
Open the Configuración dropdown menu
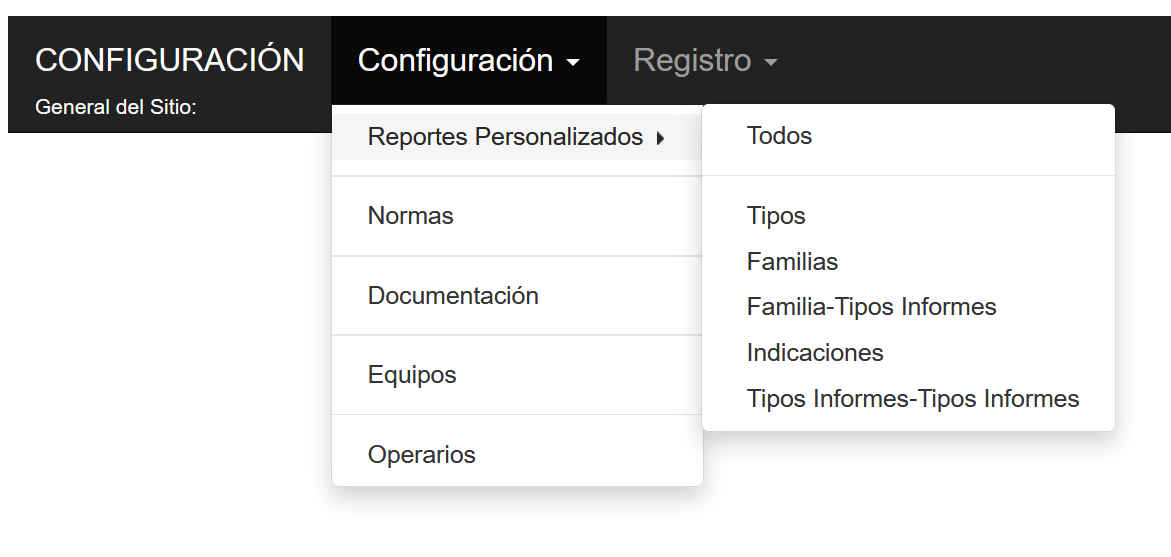(x=468, y=61)
